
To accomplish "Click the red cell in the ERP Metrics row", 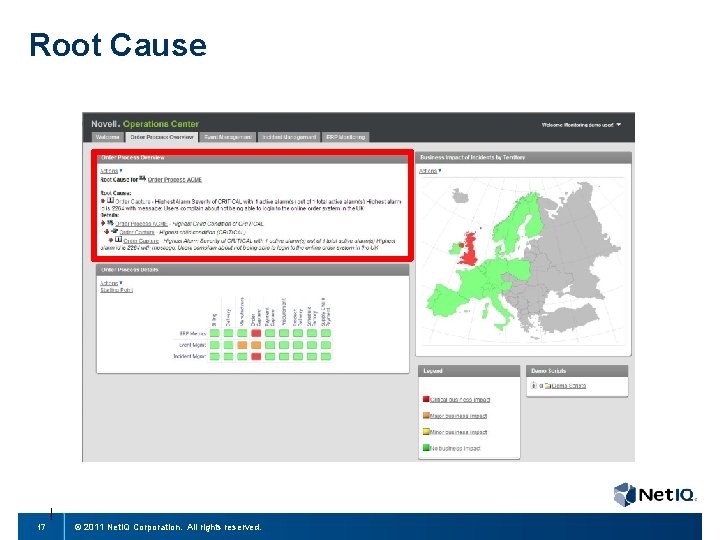I will tap(256, 333).
